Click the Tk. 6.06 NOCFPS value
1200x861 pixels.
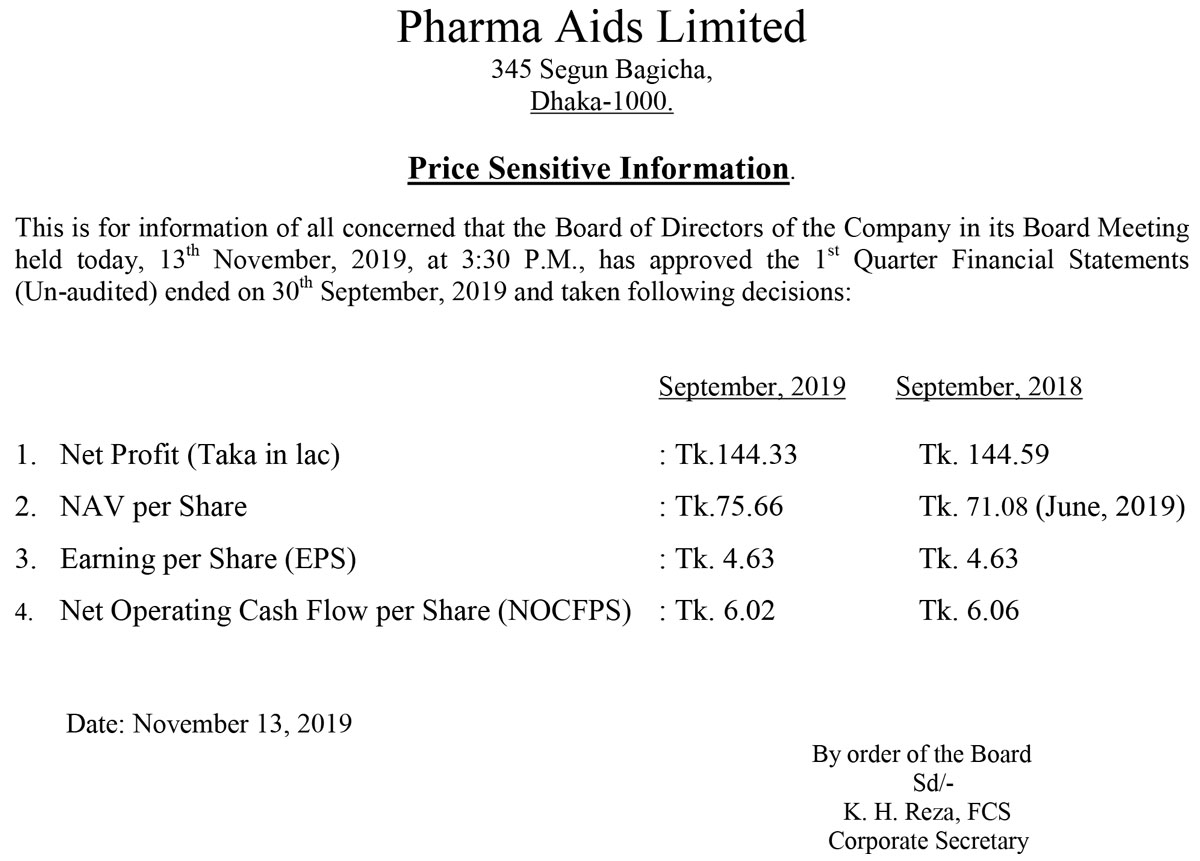tap(968, 610)
